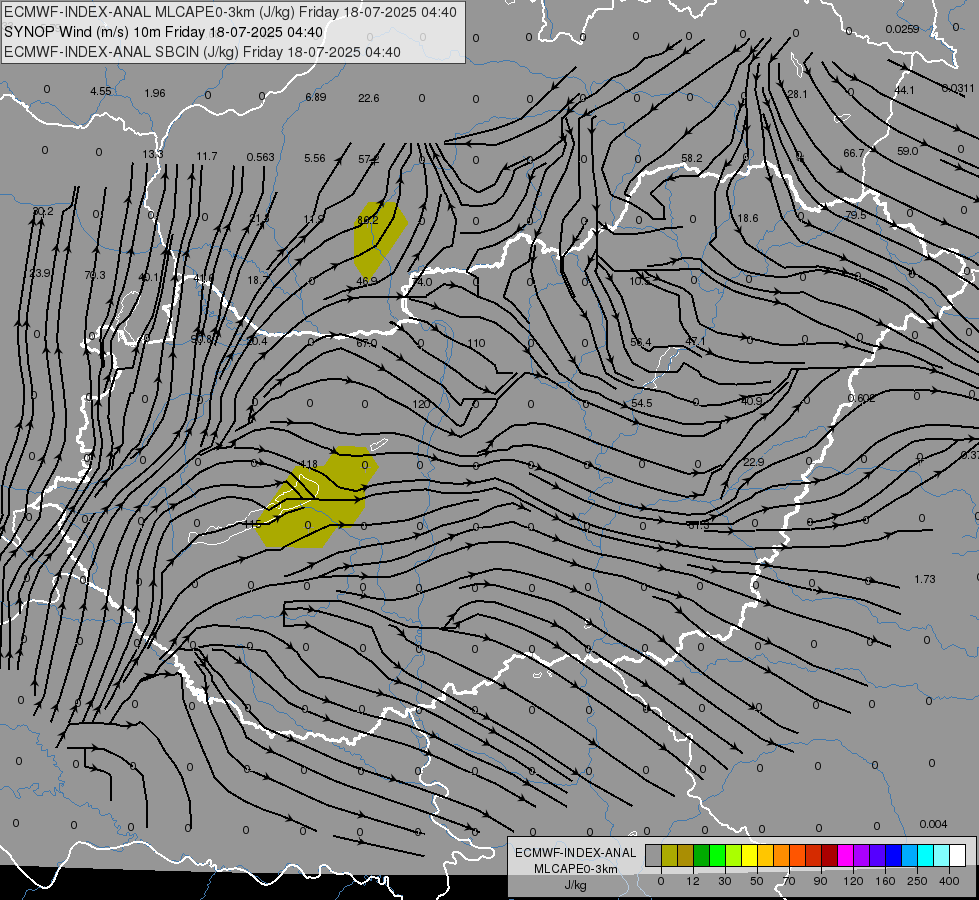Click the map value 58.2
This screenshot has height=900, width=979.
click(x=692, y=159)
